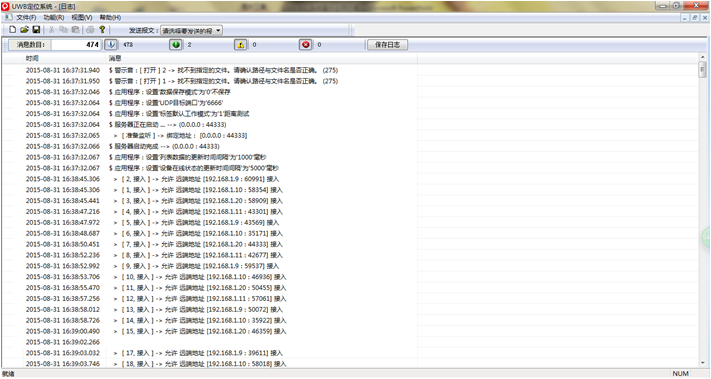This screenshot has width=711, height=379.
Task: Toggle the green notice message filter
Action: (x=176, y=44)
